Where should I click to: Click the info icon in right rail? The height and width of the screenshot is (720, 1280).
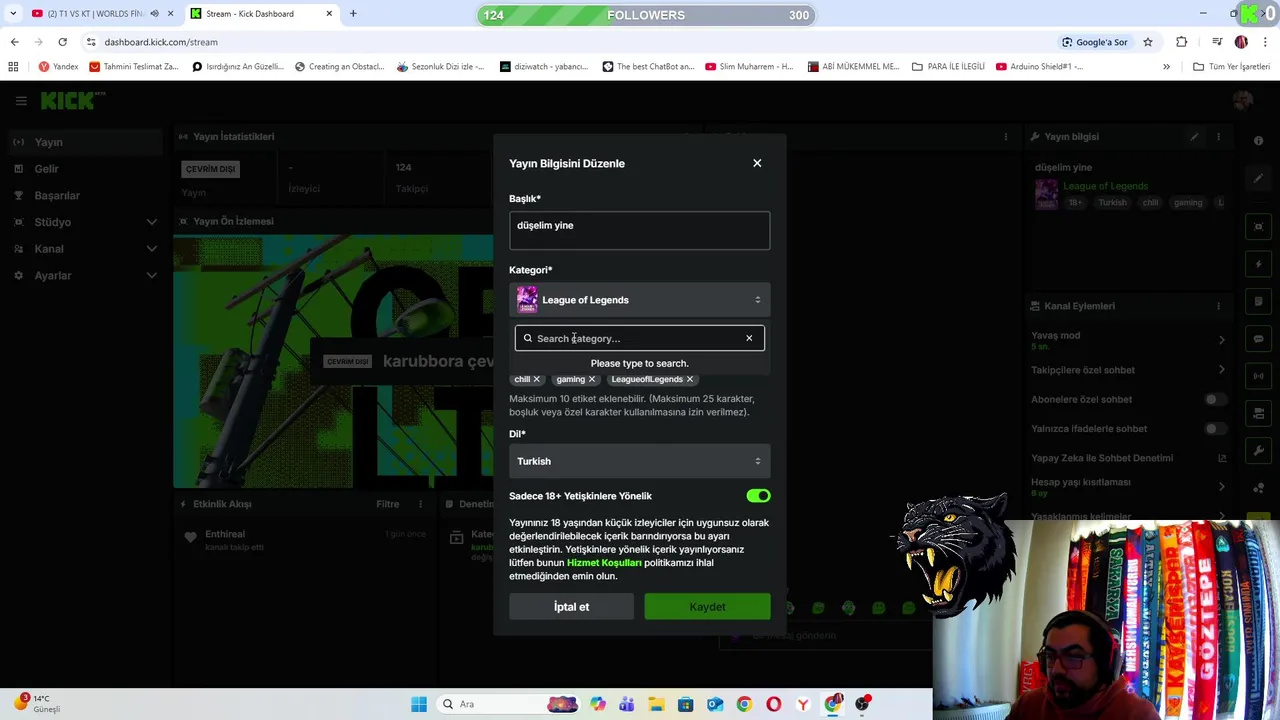(x=1258, y=140)
